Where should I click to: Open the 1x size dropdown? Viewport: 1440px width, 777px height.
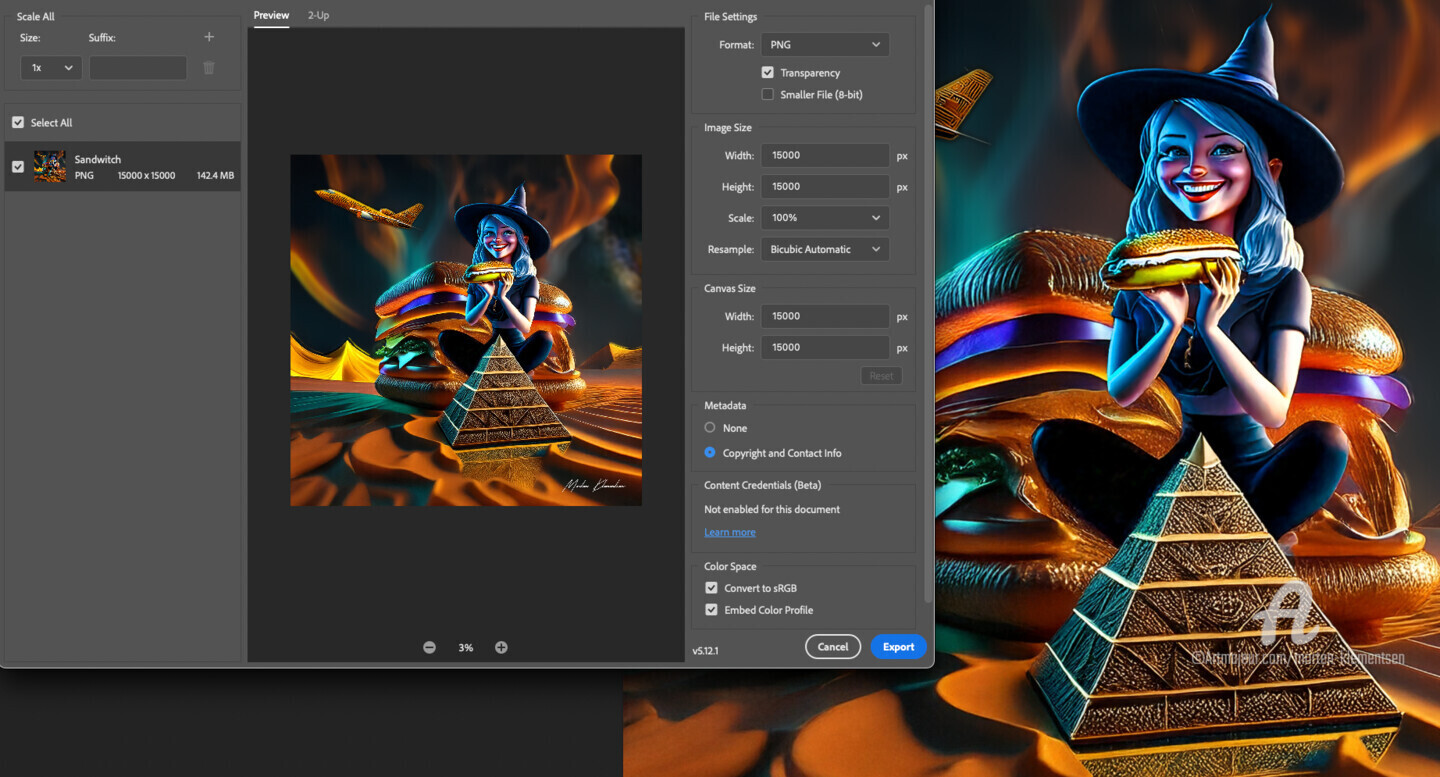coord(51,68)
